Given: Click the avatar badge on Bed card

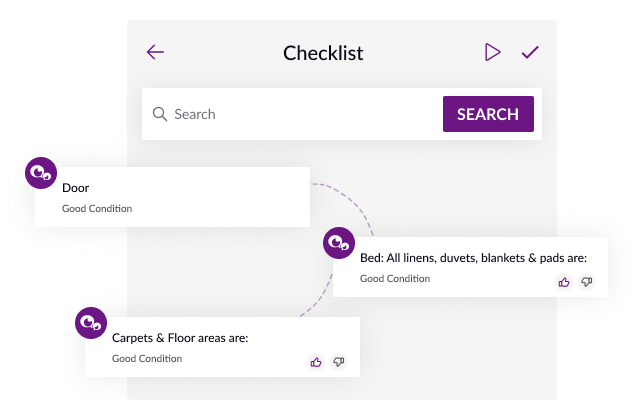Looking at the screenshot, I should [340, 243].
